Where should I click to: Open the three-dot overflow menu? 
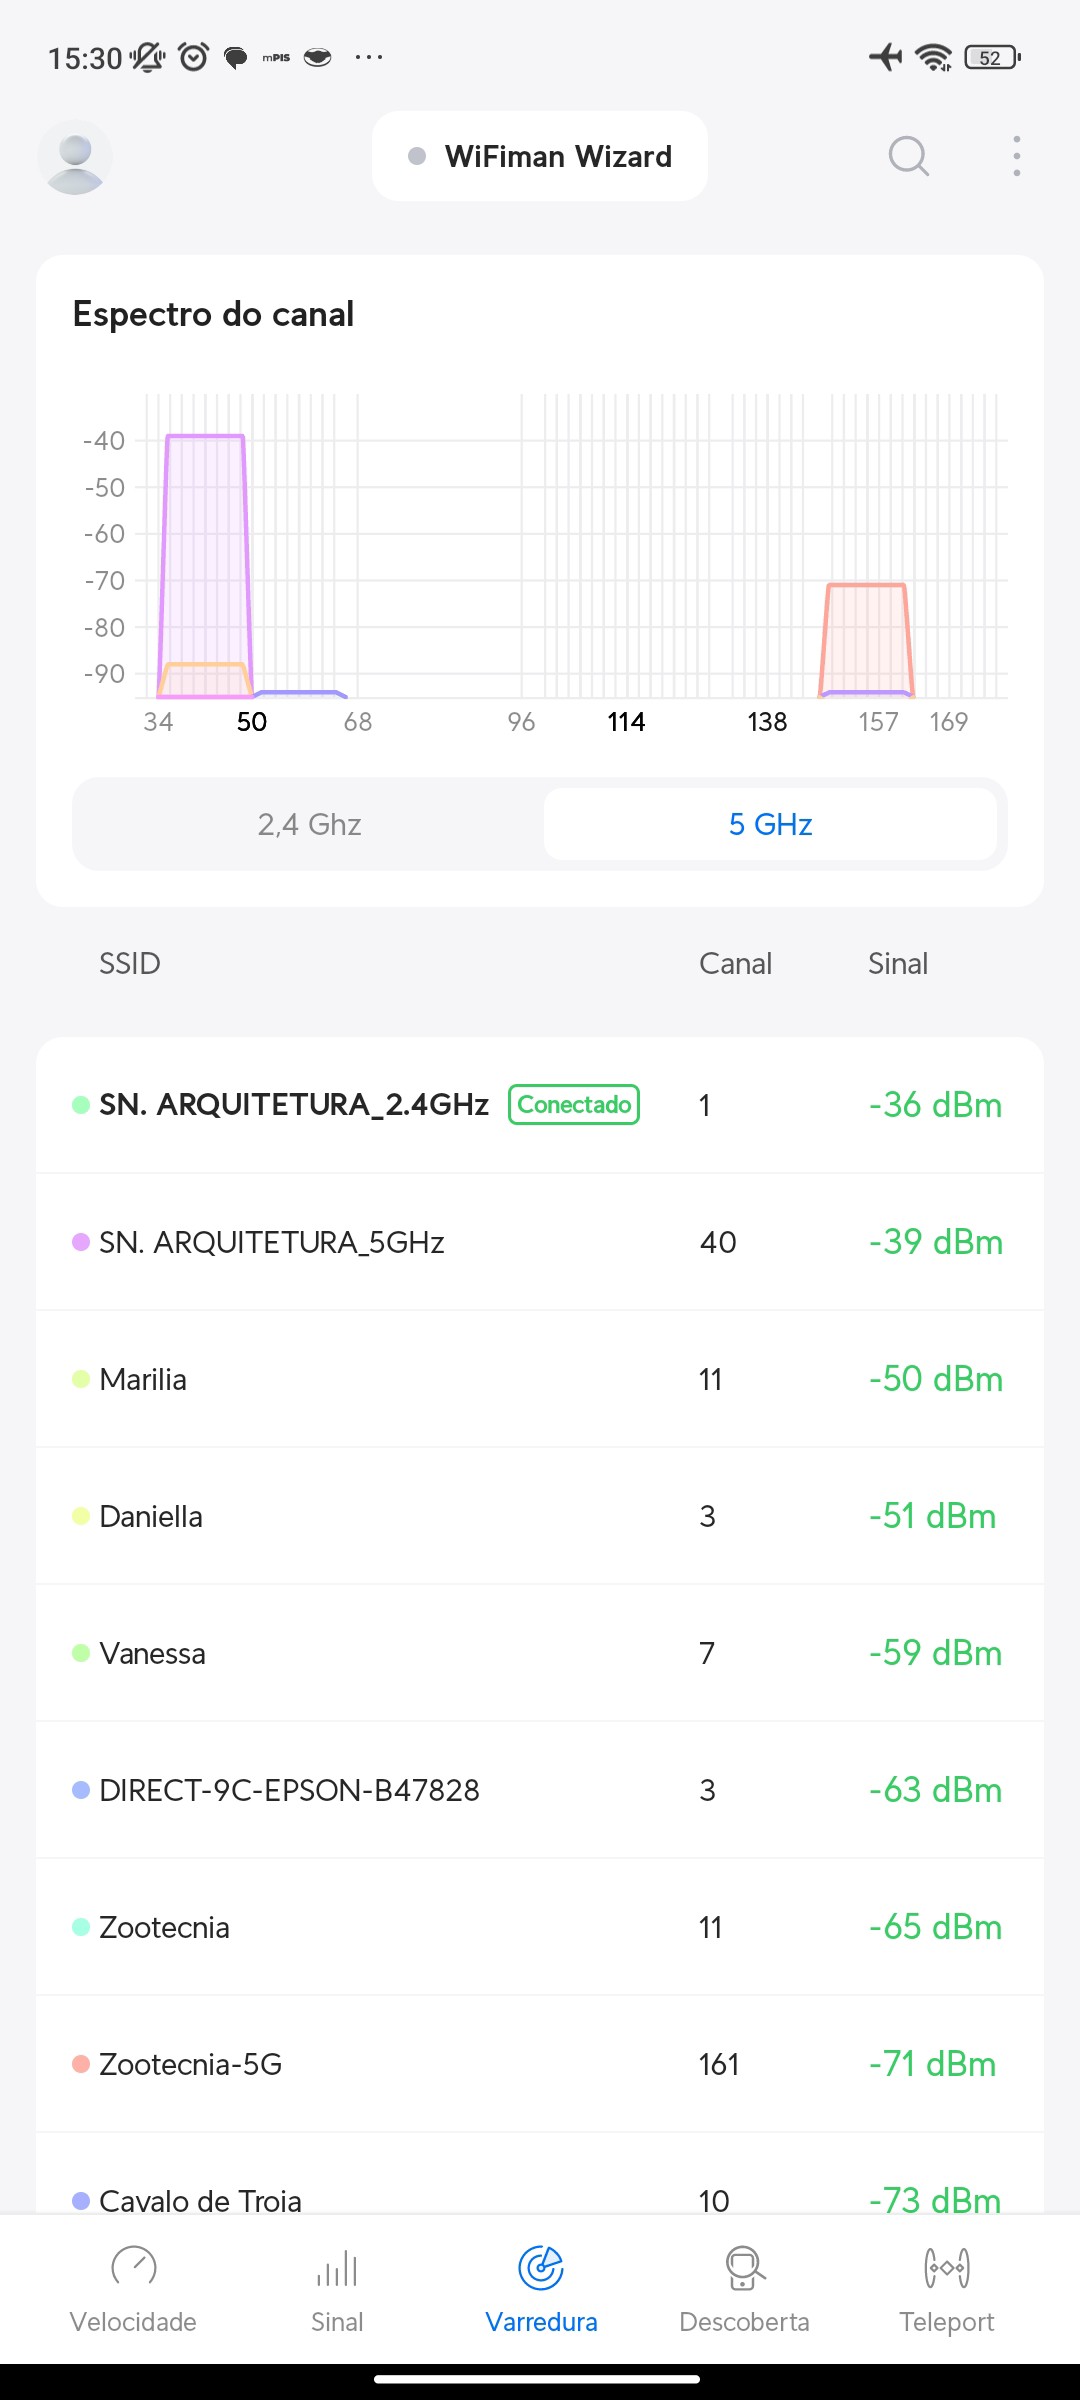(x=1016, y=156)
